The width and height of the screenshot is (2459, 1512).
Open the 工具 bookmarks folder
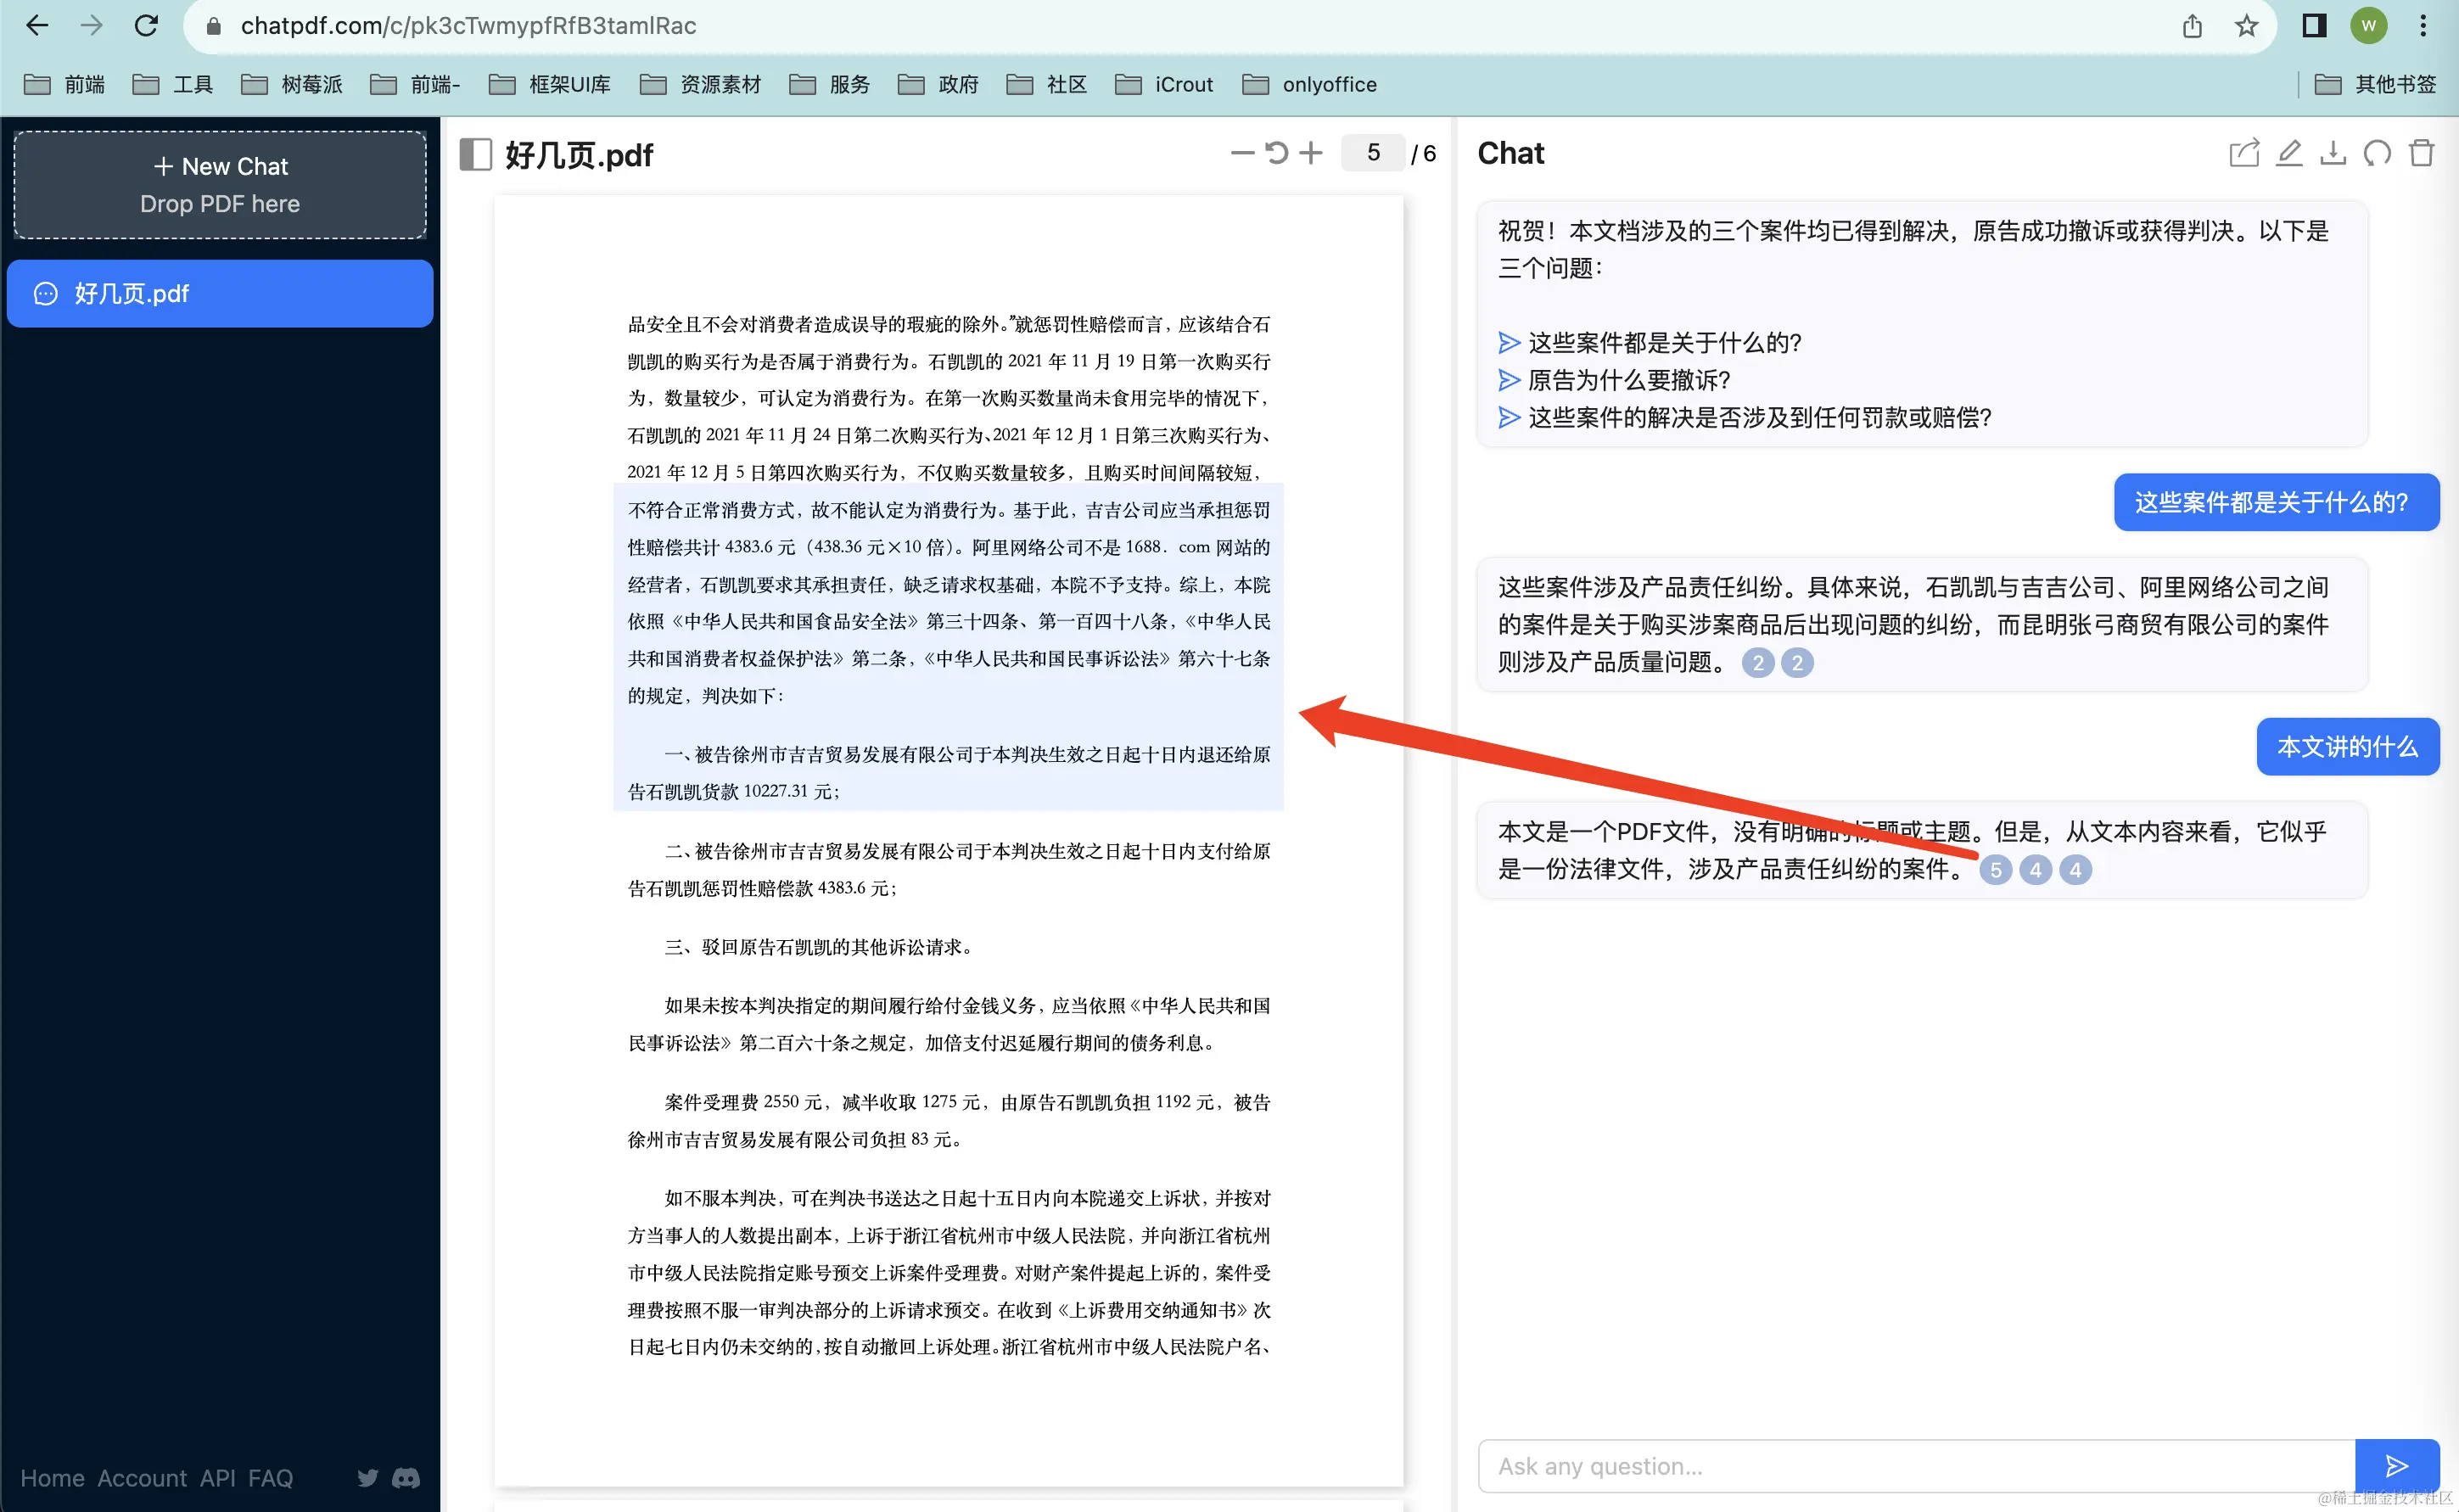click(x=194, y=84)
